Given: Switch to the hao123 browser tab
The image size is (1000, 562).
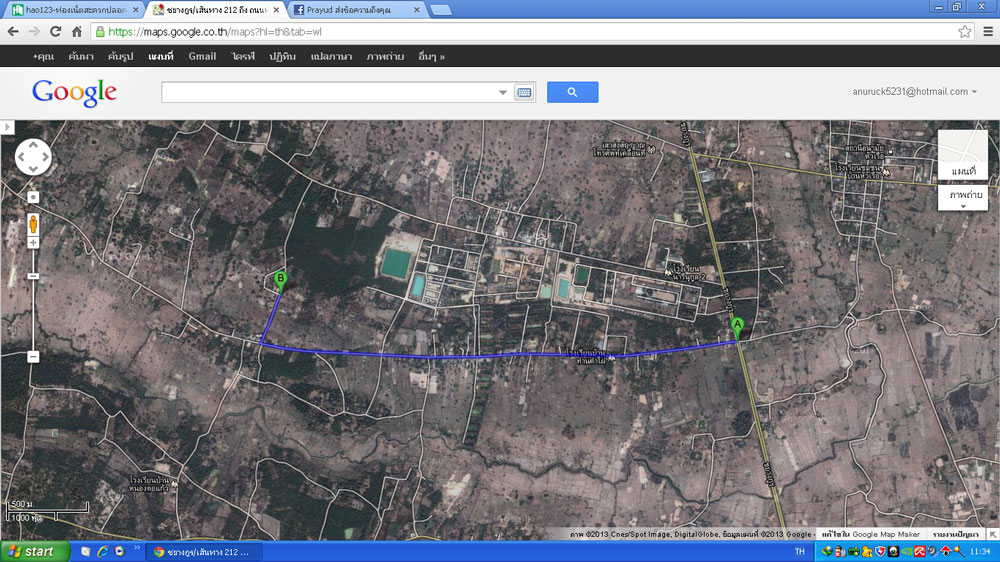Looking at the screenshot, I should (73, 10).
